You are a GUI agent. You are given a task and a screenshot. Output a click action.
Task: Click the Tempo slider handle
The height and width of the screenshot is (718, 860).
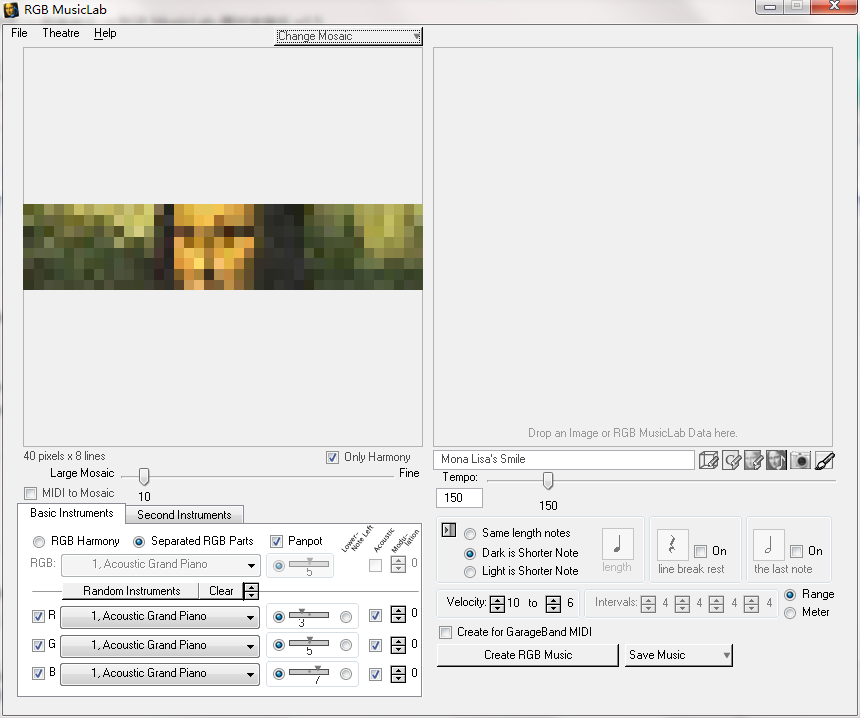(x=547, y=480)
